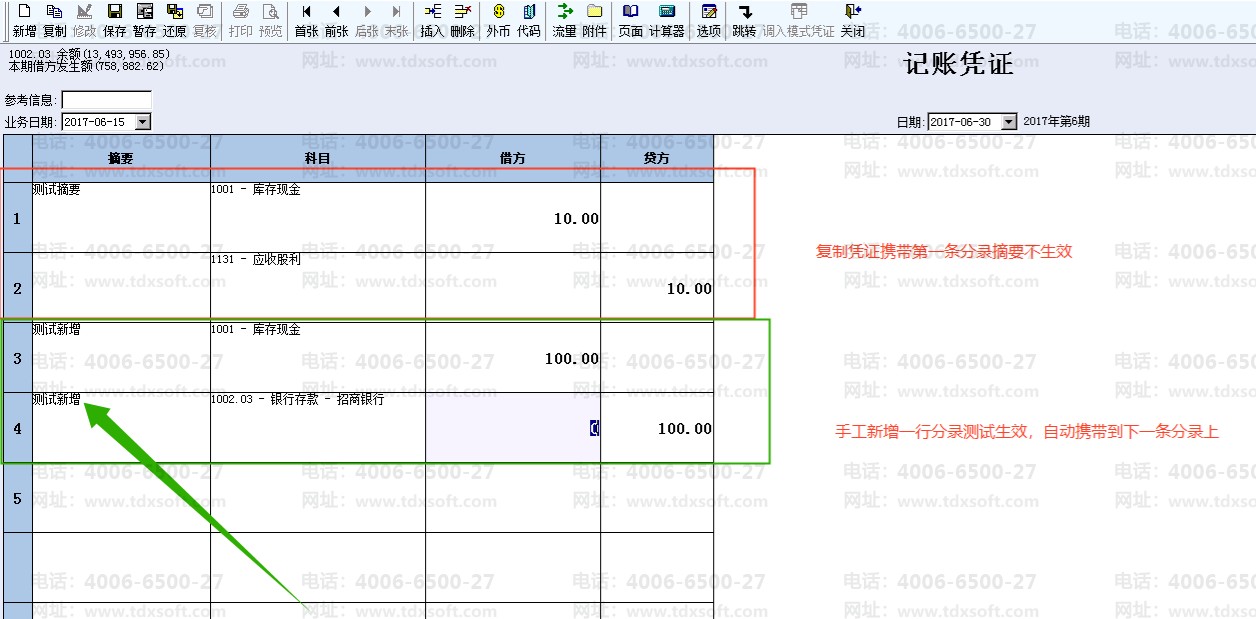Click account 1131 - 应收股利 cell
1256x619 pixels.
(318, 288)
